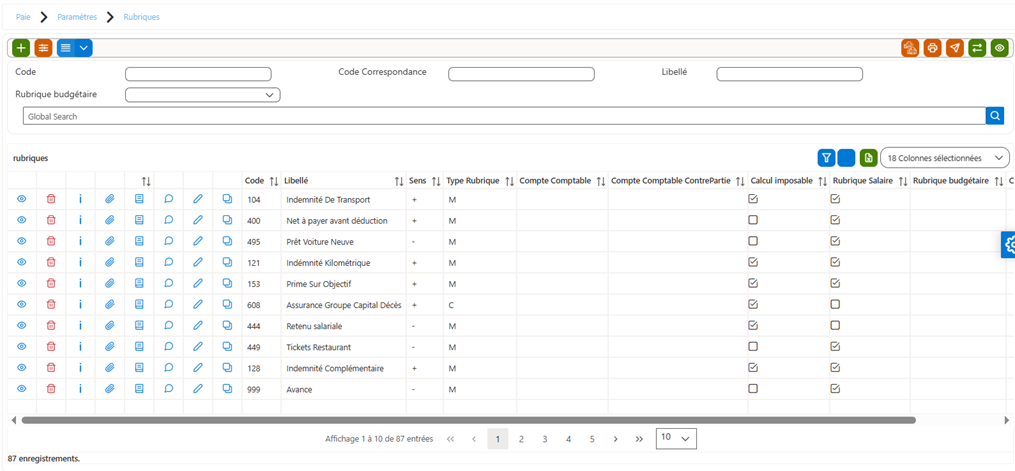Click the Libellé filter input field
This screenshot has width=1015, height=471.
[790, 74]
